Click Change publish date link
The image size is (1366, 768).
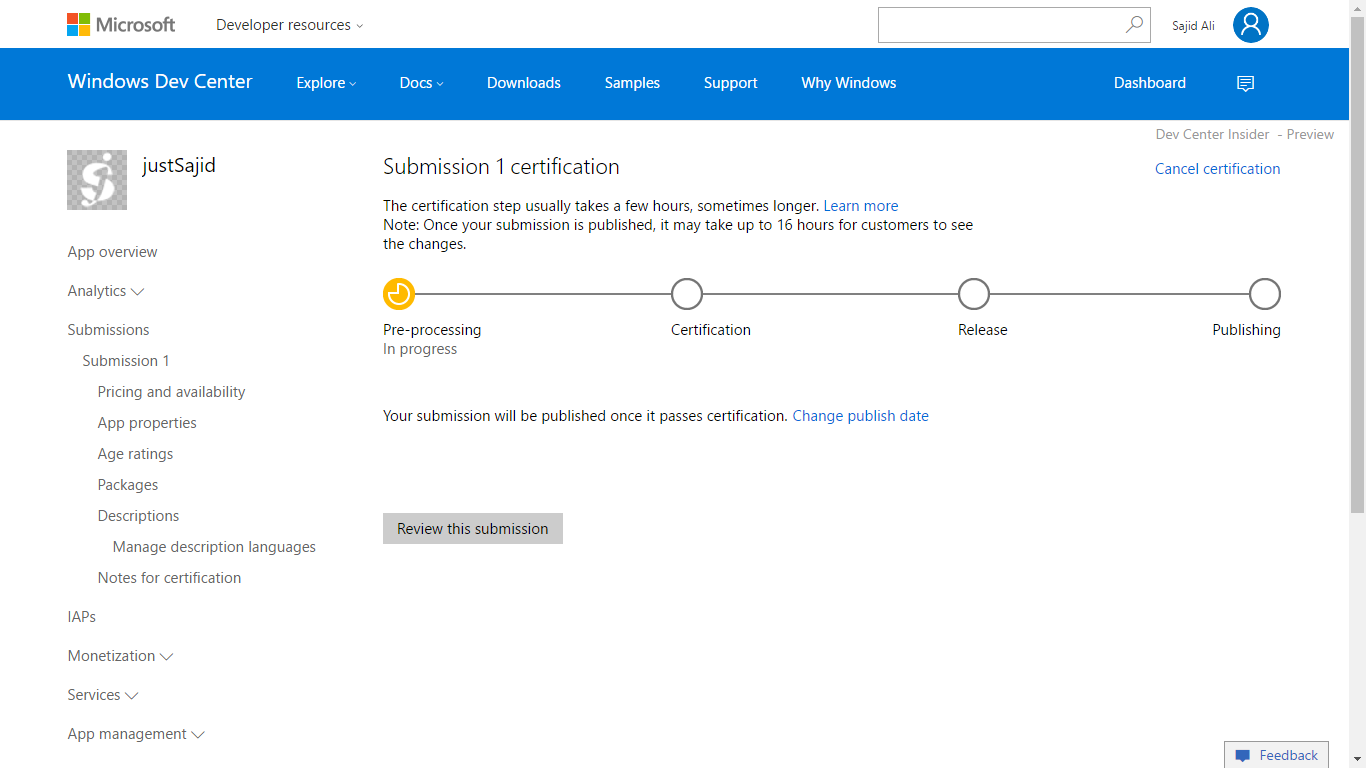(861, 416)
